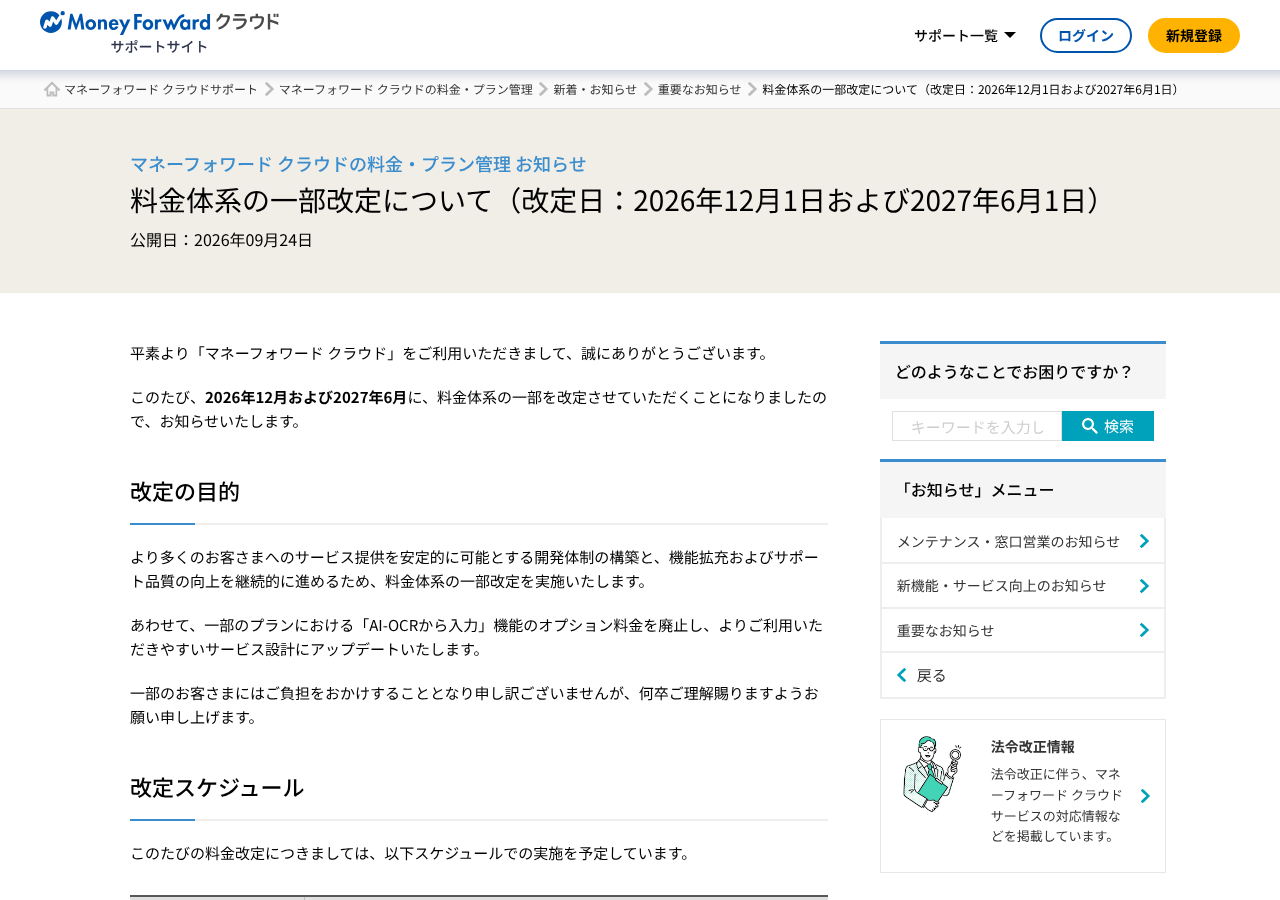Click the category label マネーフォワード クラウドの料金・プラン管理 お知らせ
Image resolution: width=1280 pixels, height=900 pixels.
(x=358, y=163)
